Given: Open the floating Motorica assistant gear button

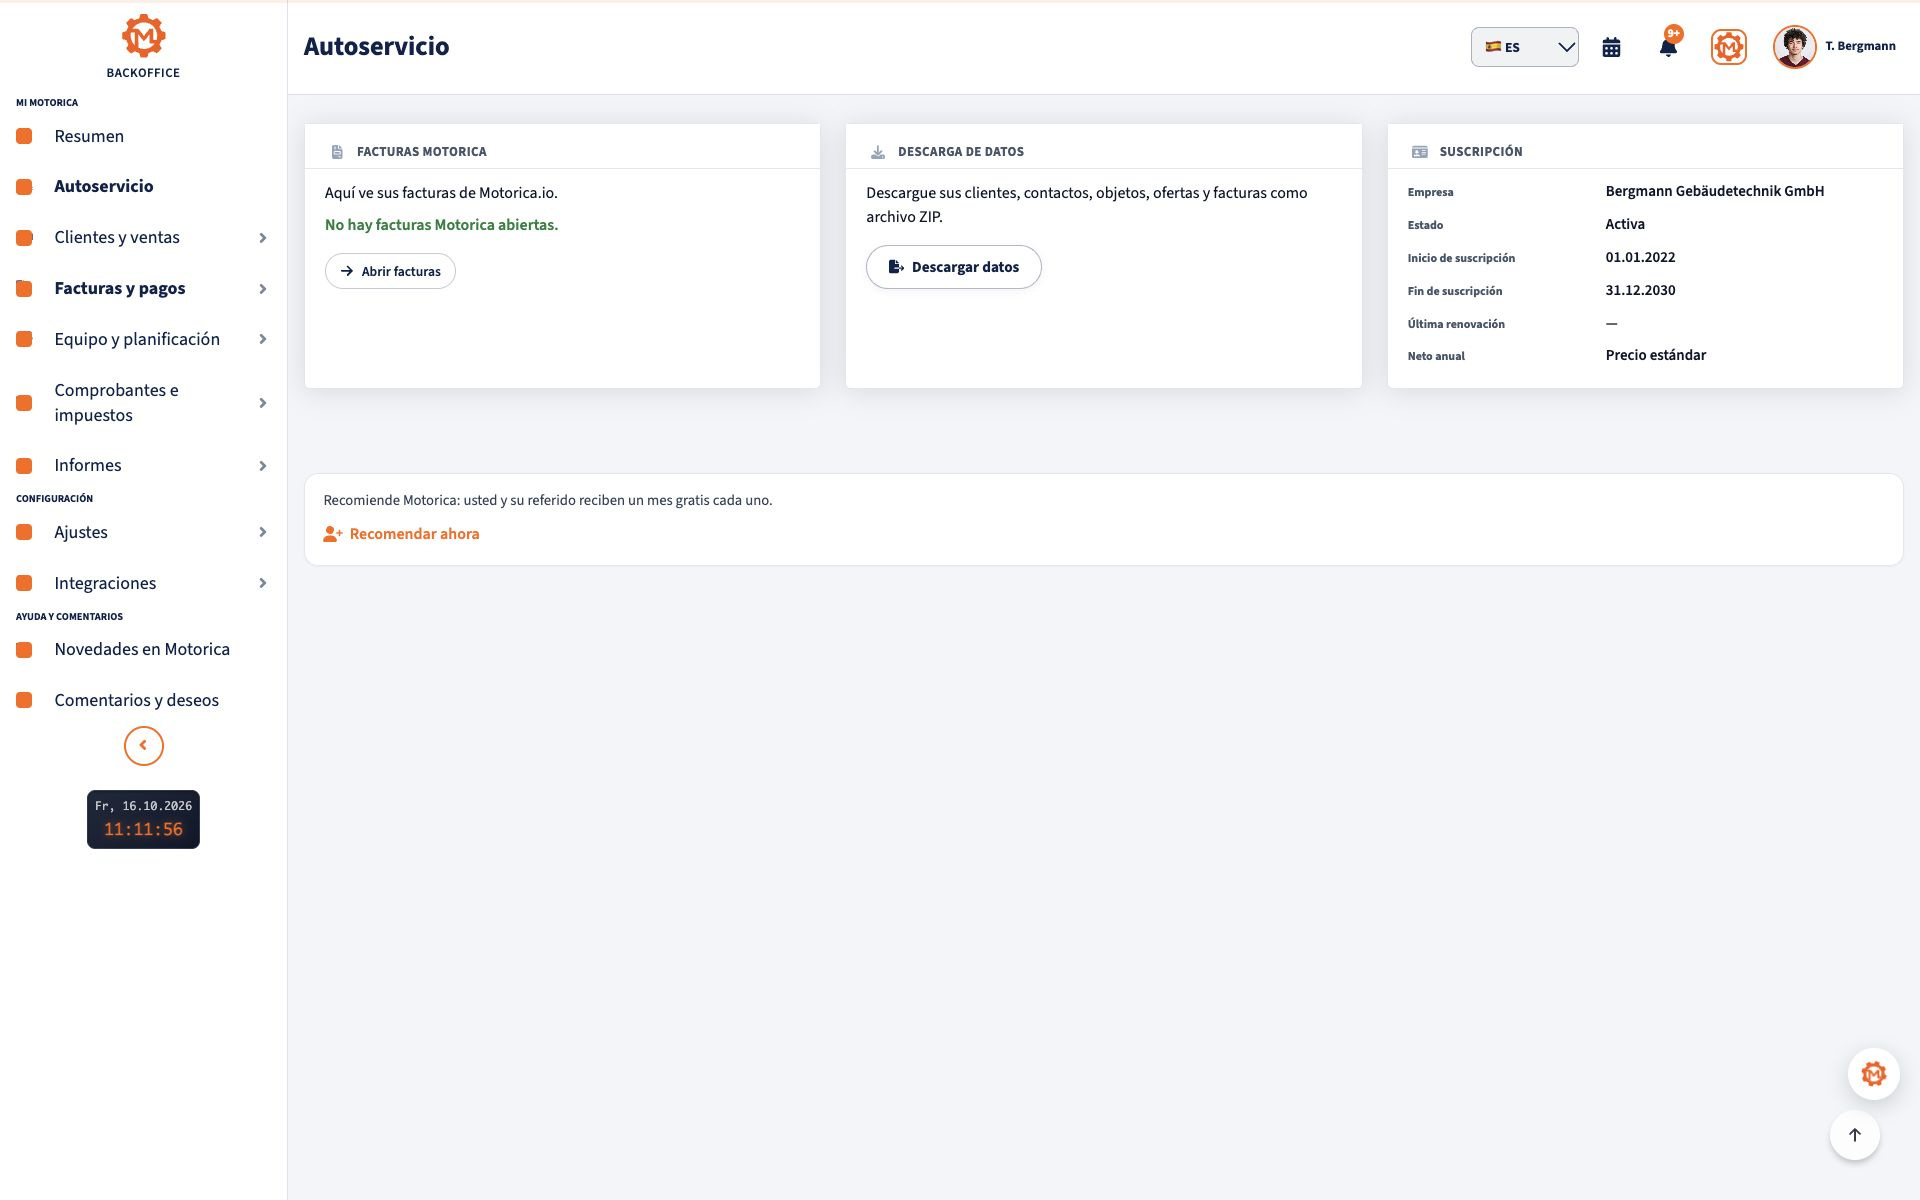Looking at the screenshot, I should click(1873, 1074).
